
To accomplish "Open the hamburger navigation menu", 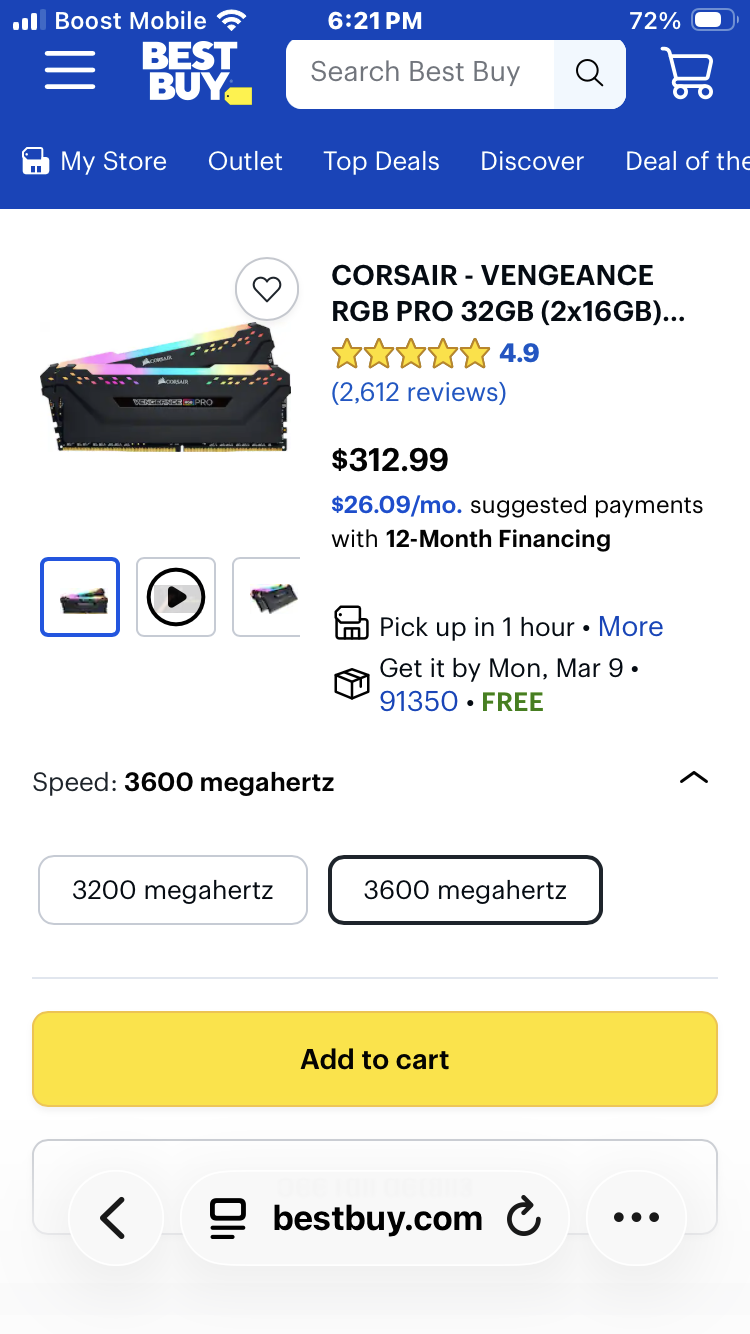I will (x=70, y=72).
